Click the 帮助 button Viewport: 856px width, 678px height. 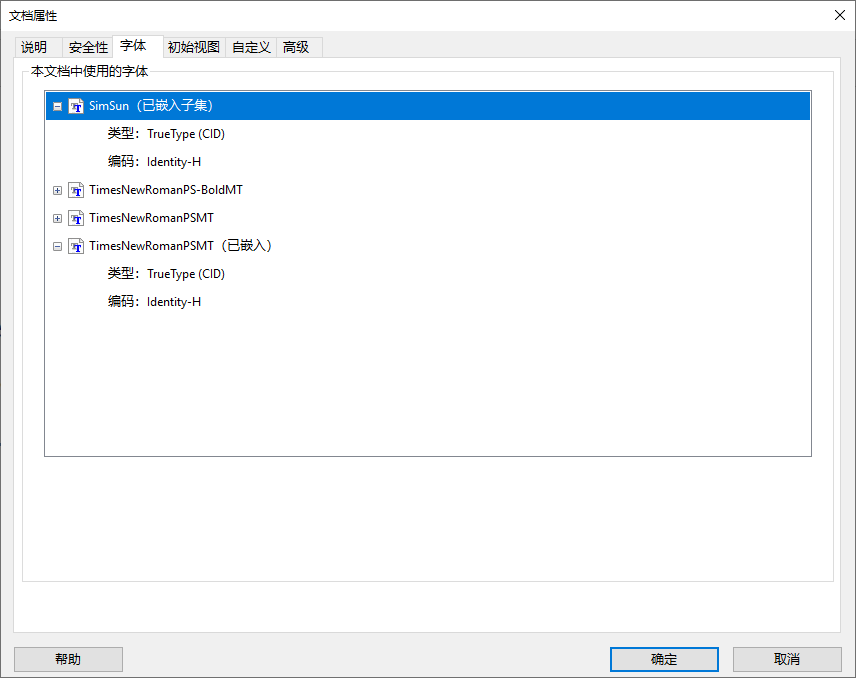coord(68,659)
